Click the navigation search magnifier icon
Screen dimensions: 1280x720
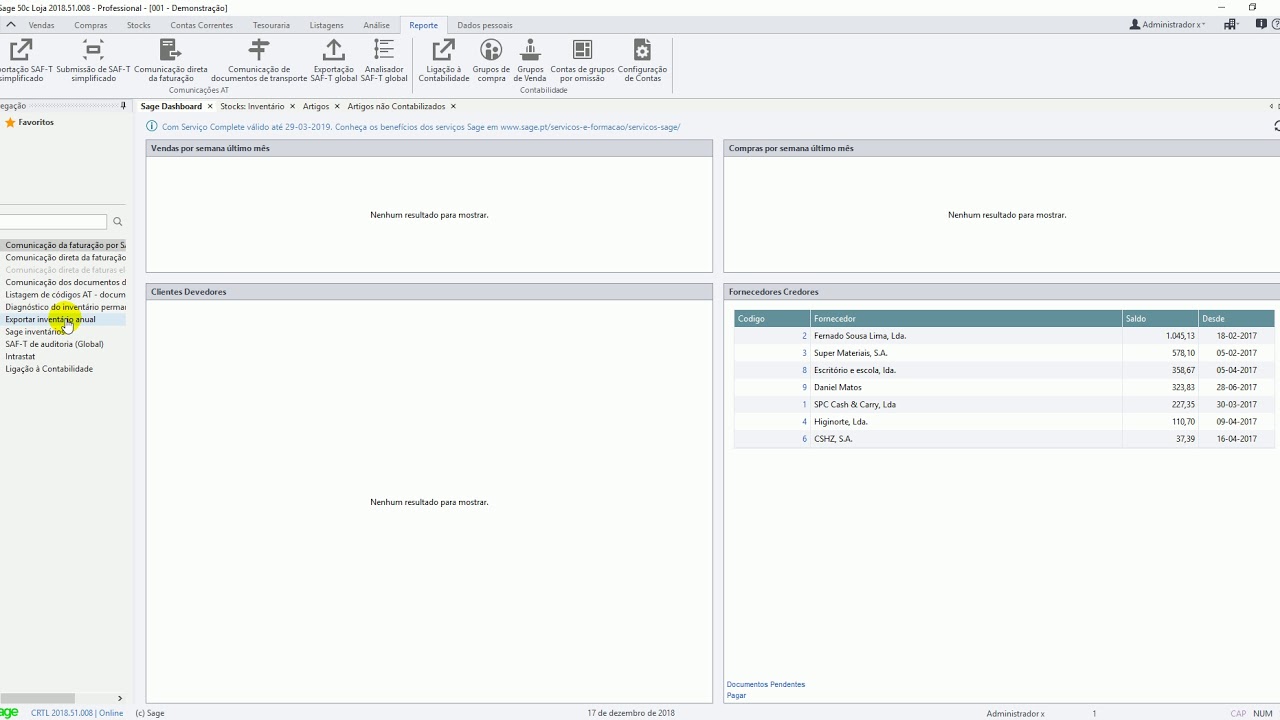click(x=118, y=222)
